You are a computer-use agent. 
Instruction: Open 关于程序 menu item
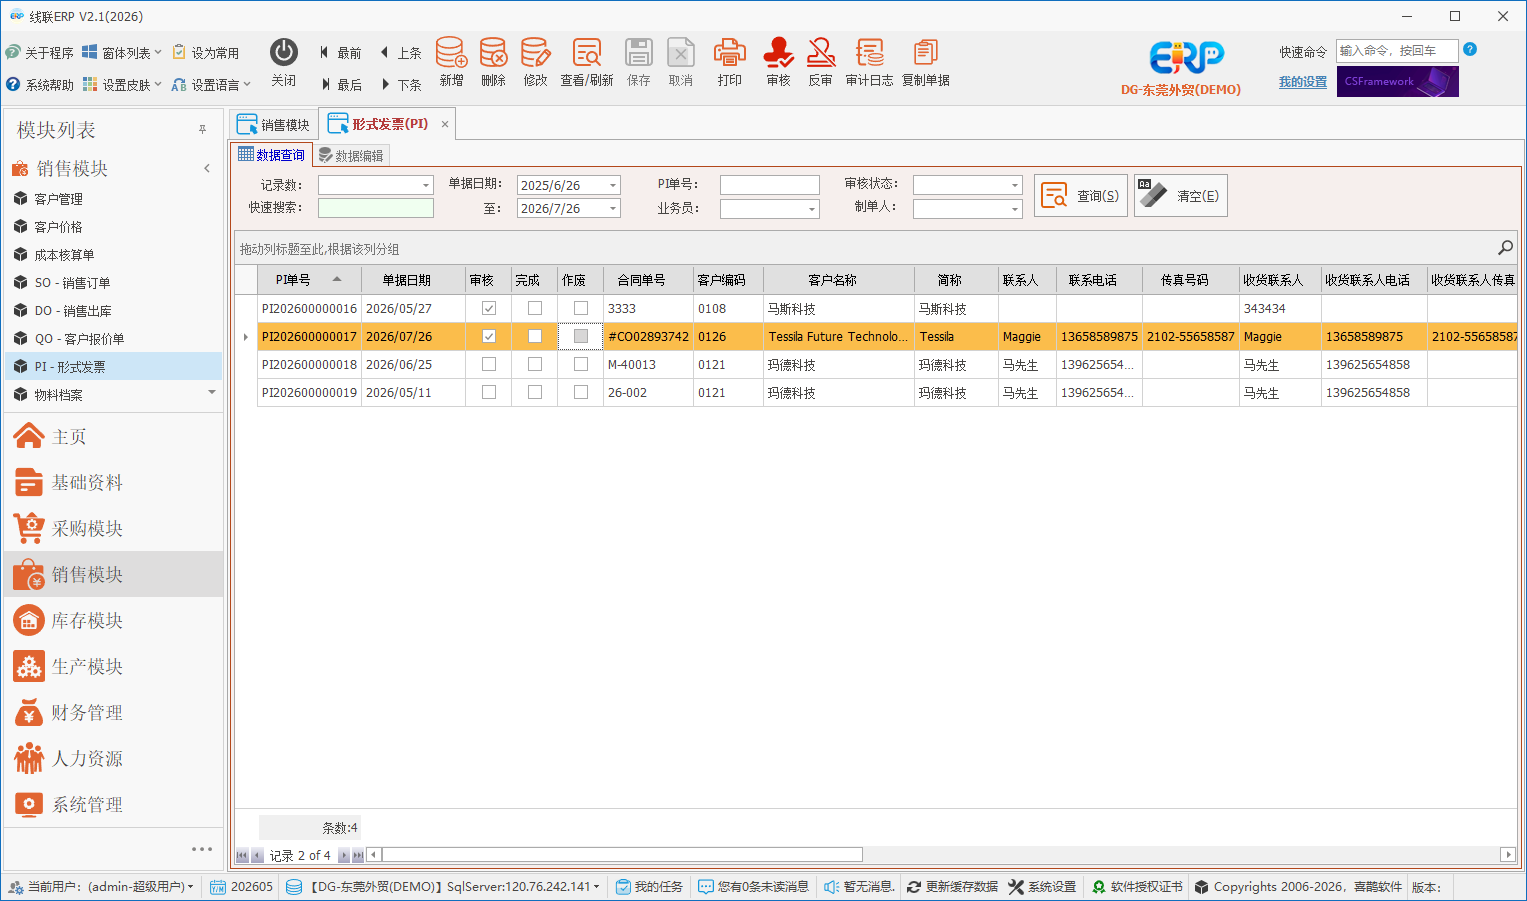40,53
